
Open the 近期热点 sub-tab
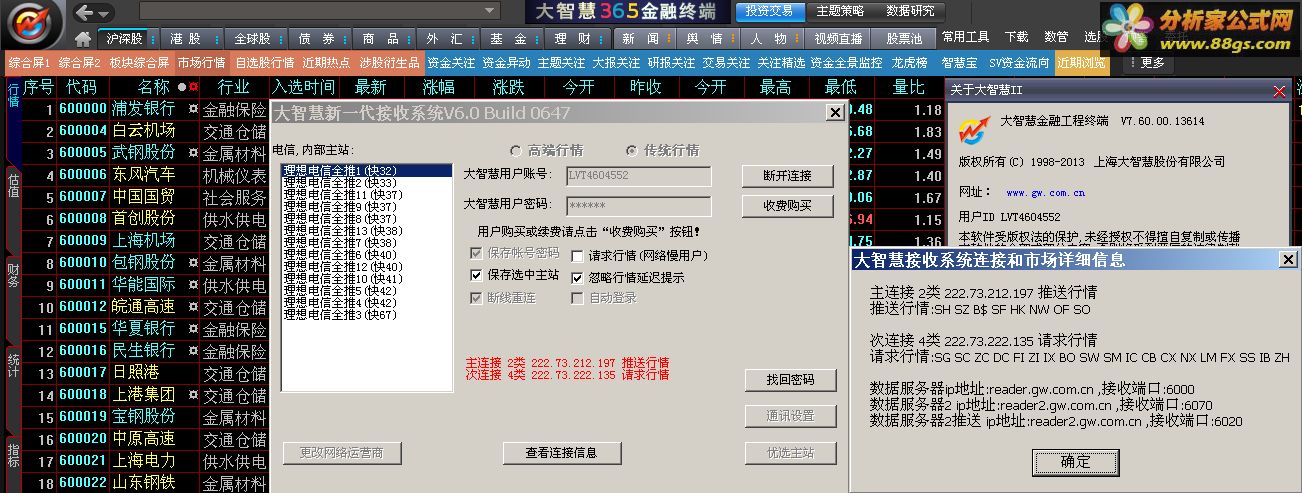(x=326, y=62)
